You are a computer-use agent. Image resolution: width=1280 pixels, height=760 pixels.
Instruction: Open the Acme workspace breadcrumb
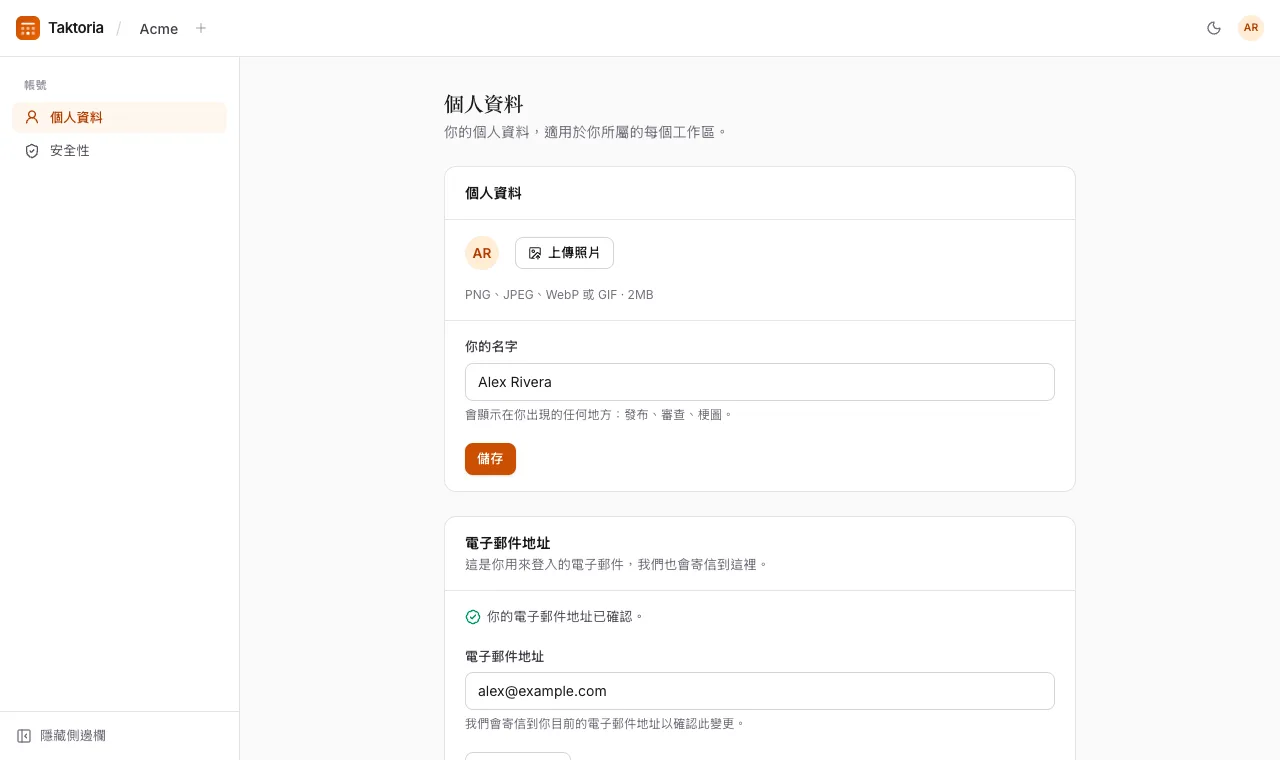(x=159, y=29)
